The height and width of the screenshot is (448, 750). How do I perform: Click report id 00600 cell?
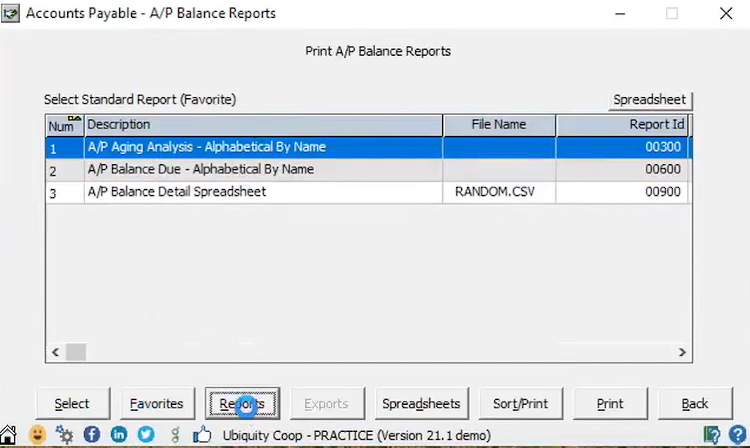pos(622,170)
